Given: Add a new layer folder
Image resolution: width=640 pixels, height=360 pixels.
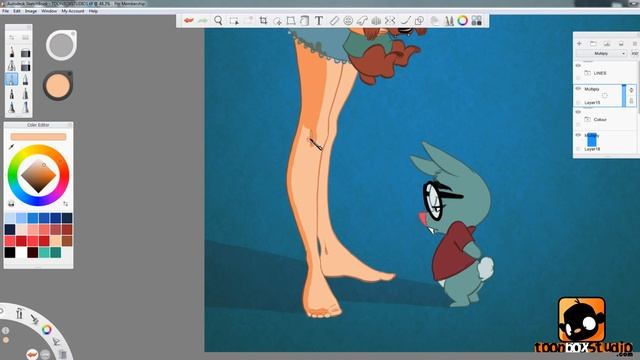Looking at the screenshot, I should [593, 43].
